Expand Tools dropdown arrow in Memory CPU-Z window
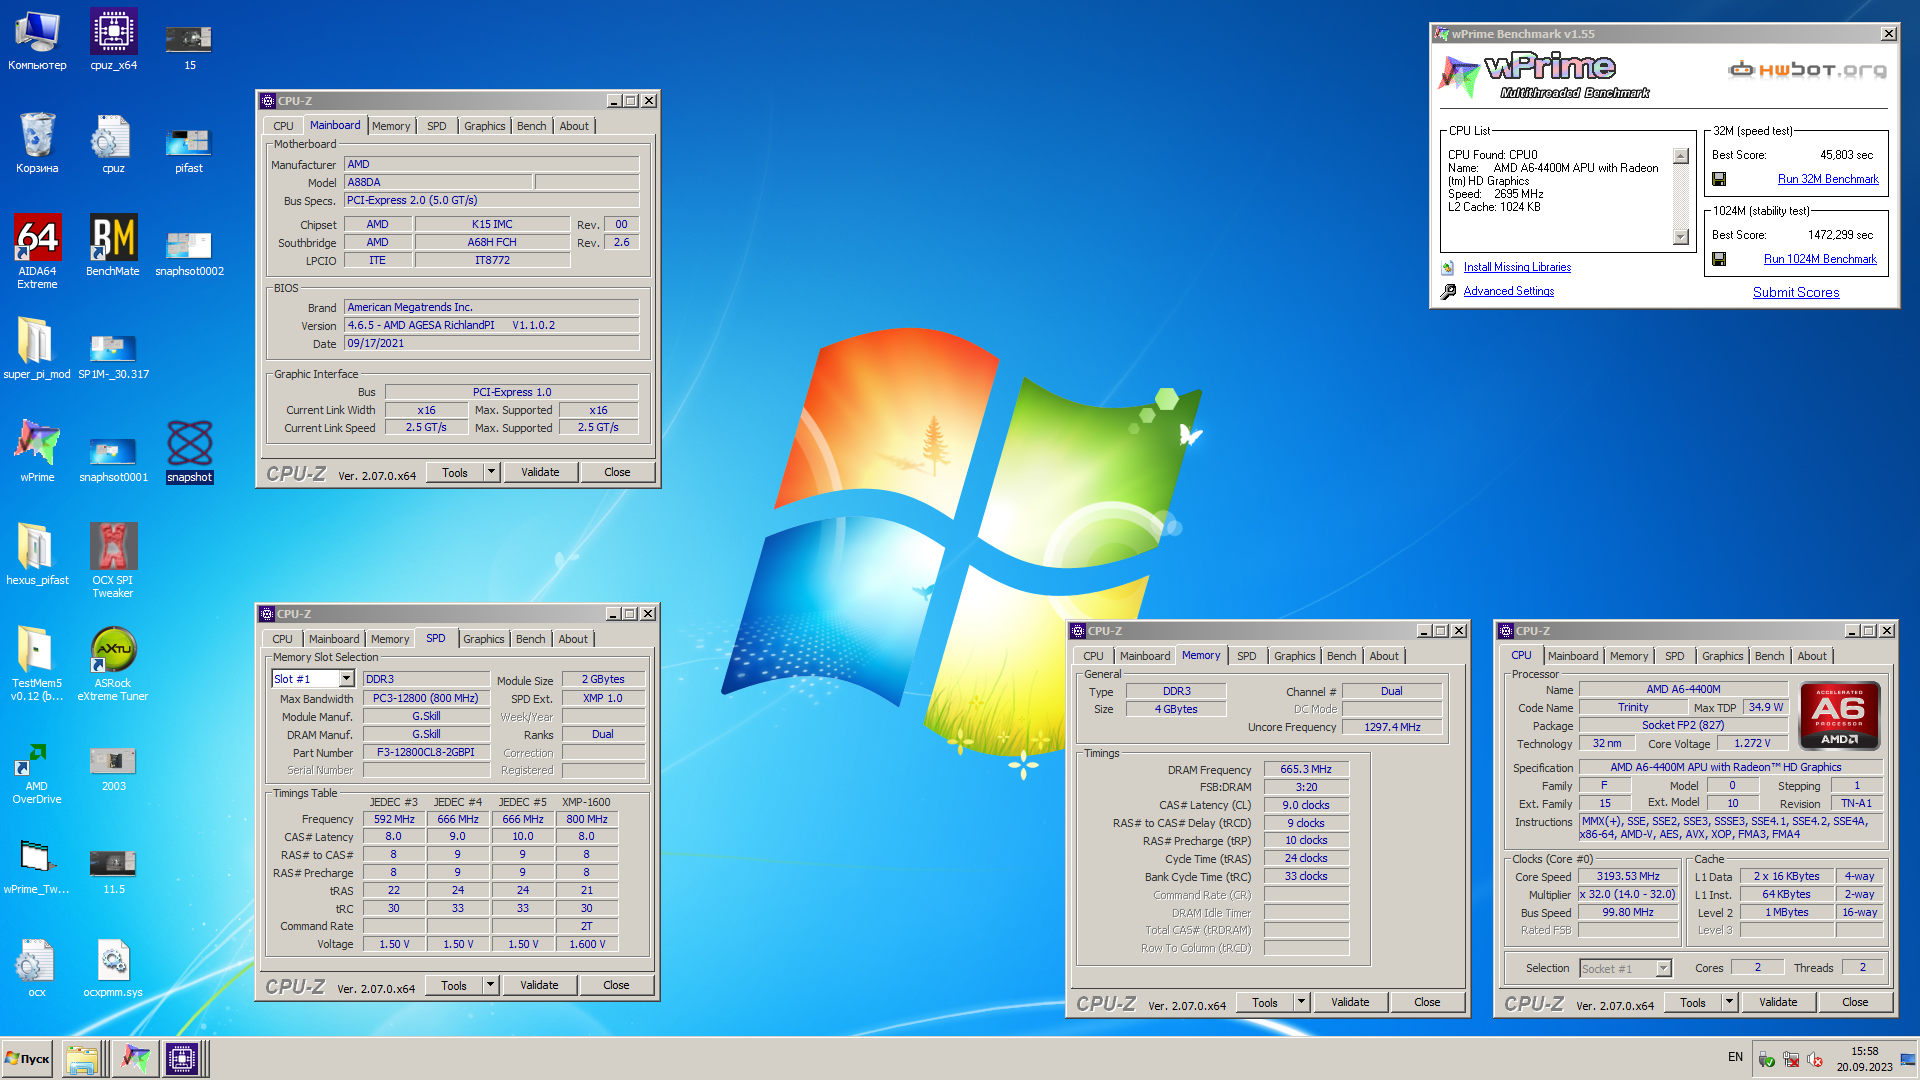 point(1301,1002)
